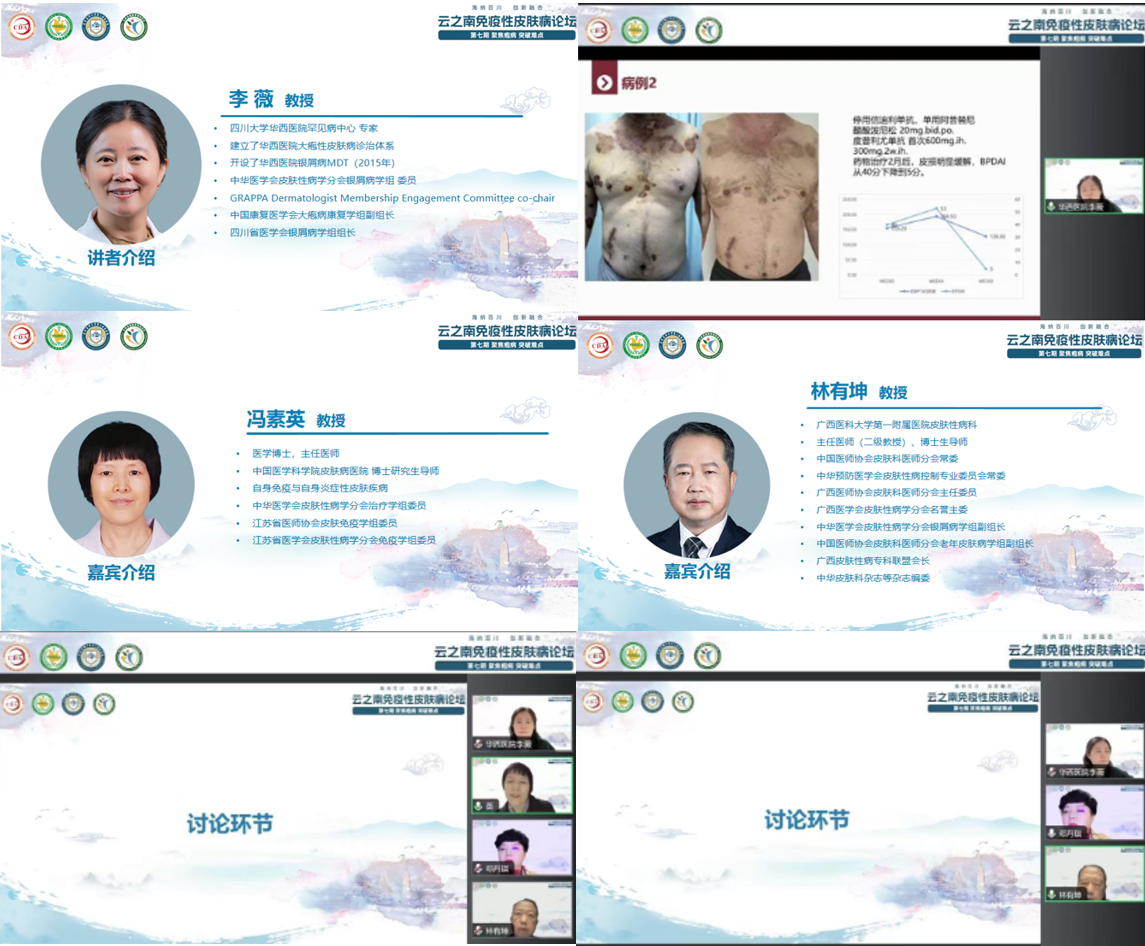Image resolution: width=1145 pixels, height=946 pixels.
Task: Toggle the green microphone on the 冯 video tile
Action: (479, 805)
